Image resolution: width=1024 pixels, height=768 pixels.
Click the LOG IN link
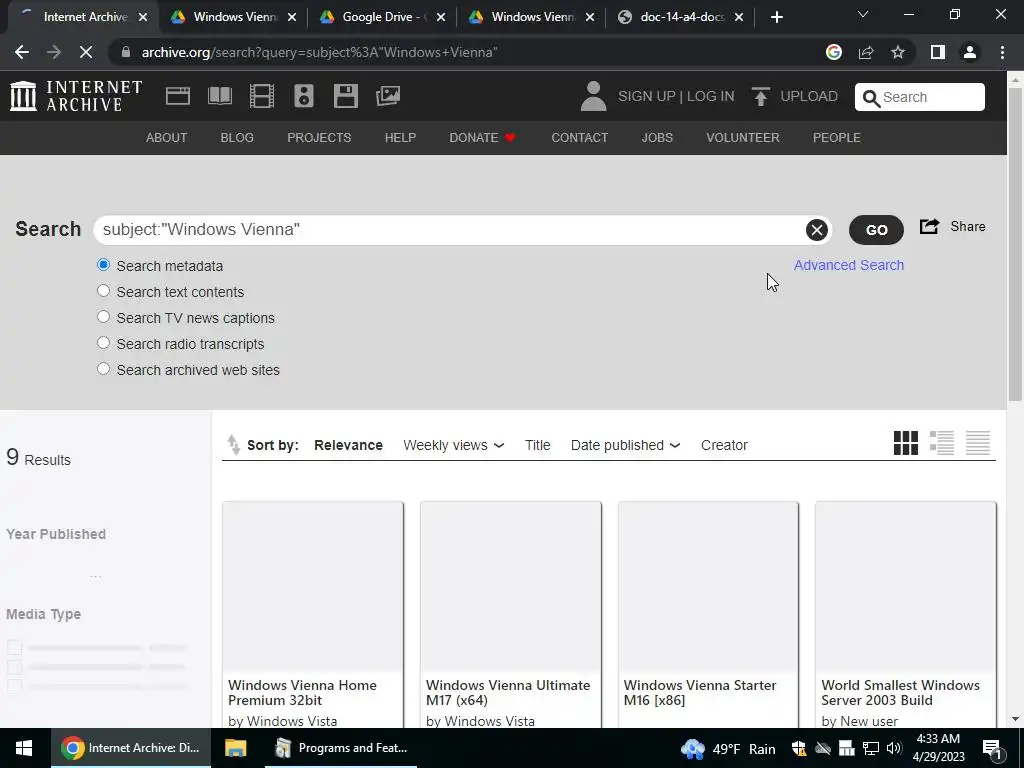[711, 97]
